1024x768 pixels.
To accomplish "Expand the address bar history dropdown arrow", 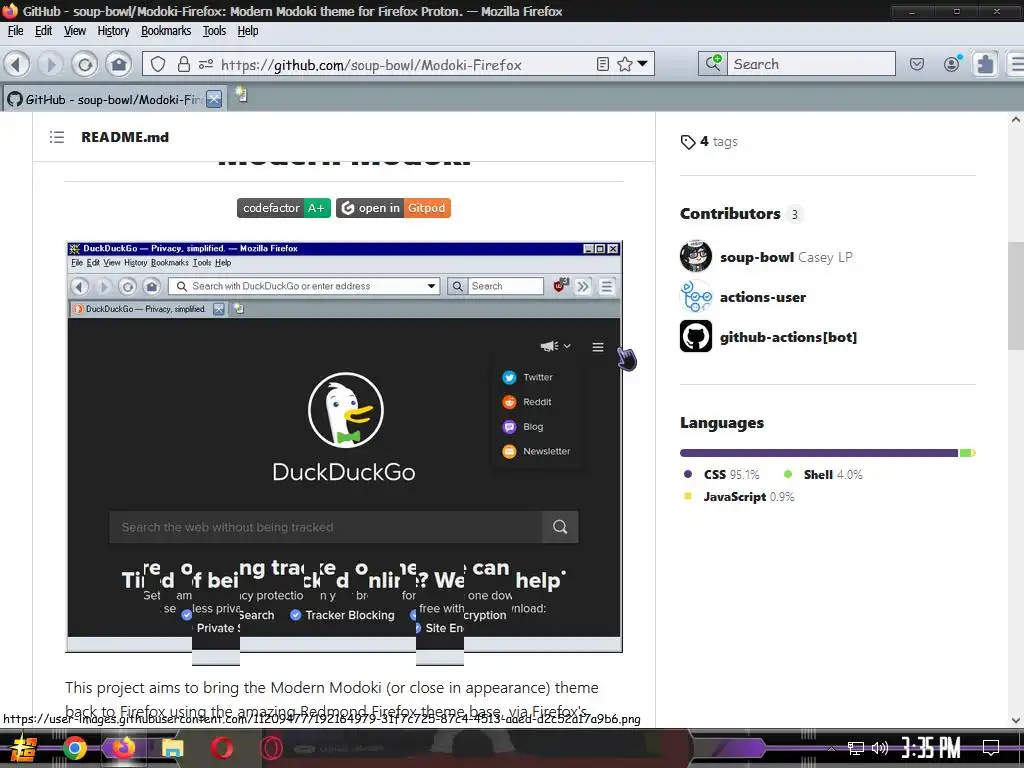I will tap(643, 64).
